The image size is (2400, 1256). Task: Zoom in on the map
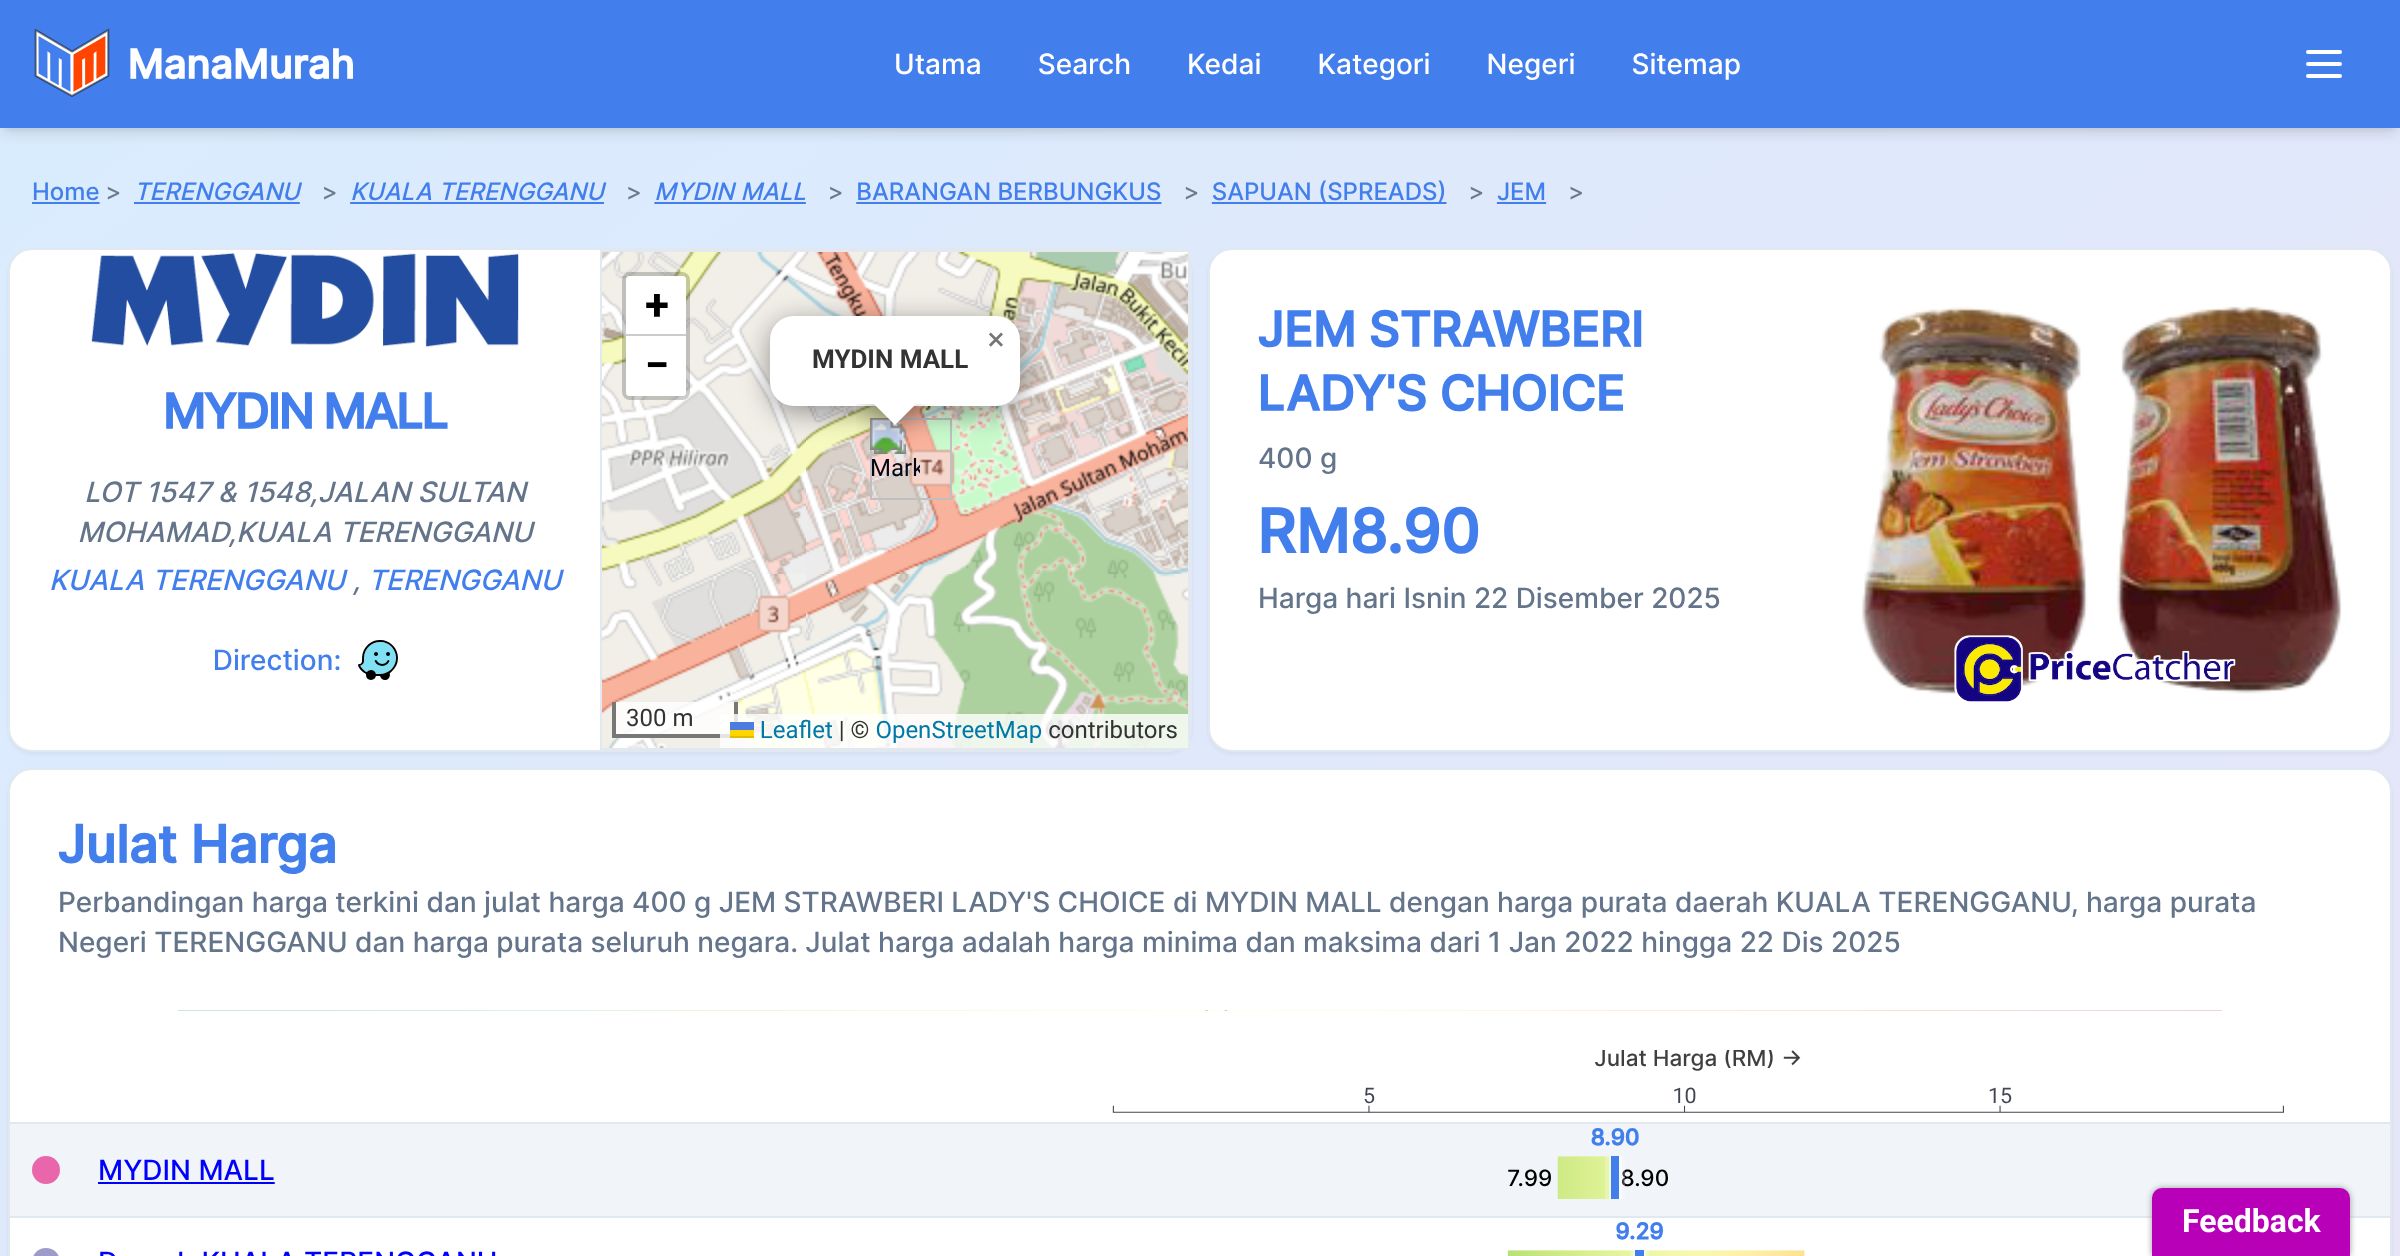click(656, 305)
